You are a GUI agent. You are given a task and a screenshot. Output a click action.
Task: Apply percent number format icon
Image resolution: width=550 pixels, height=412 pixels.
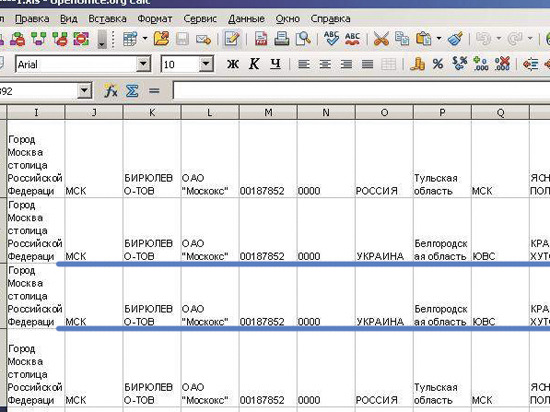438,64
